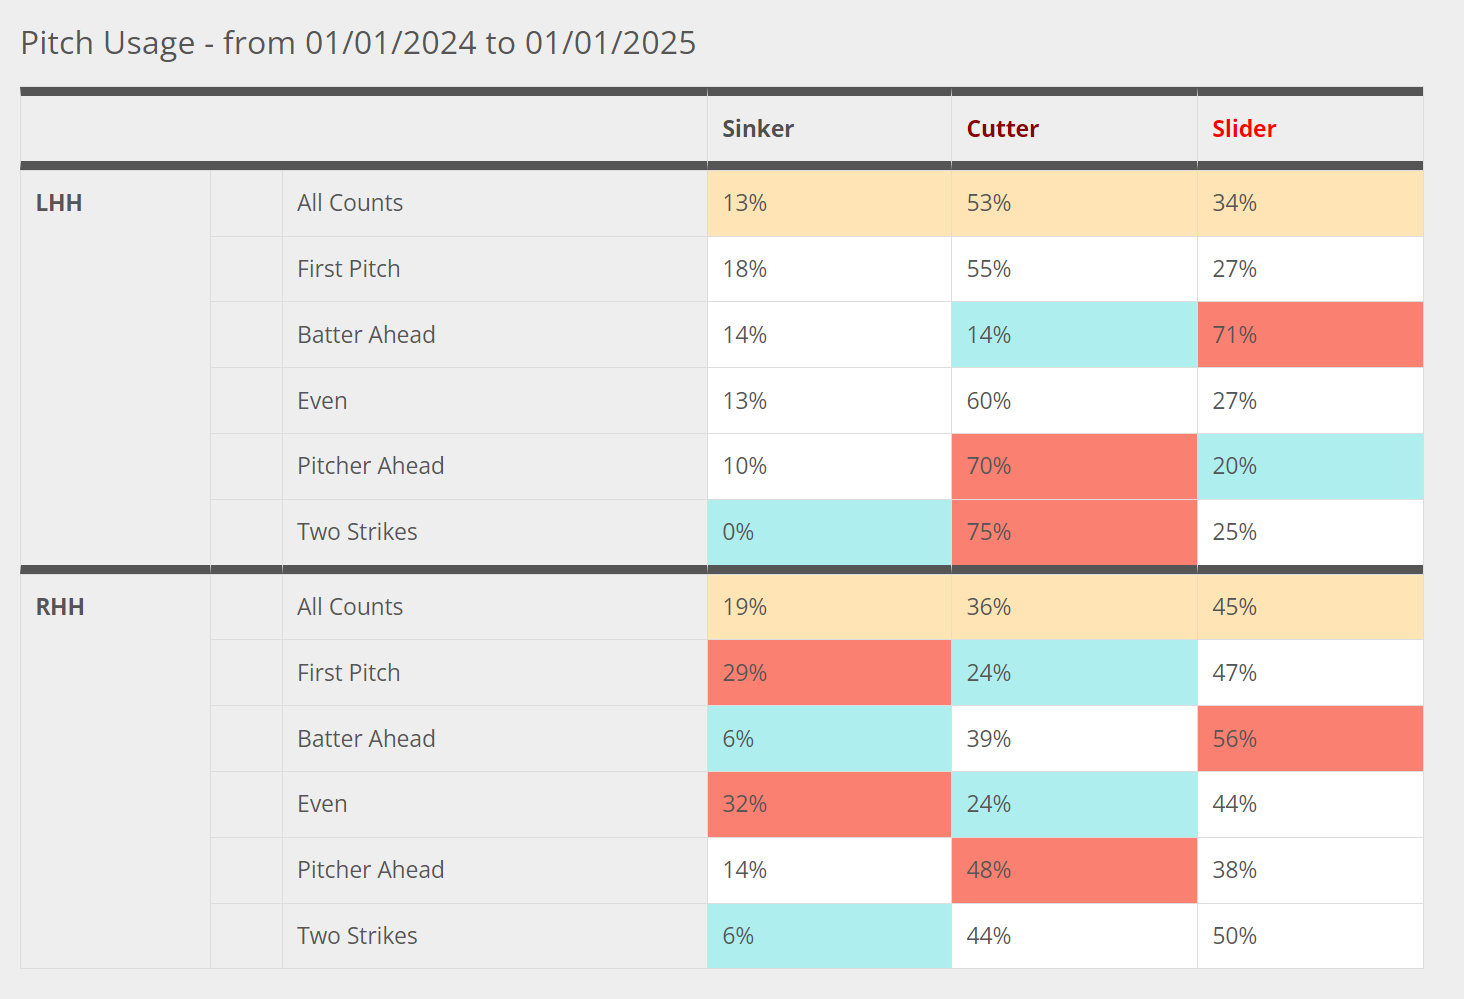
Task: Click LHH Batter Ahead slider 71% cell
Action: [x=1309, y=335]
